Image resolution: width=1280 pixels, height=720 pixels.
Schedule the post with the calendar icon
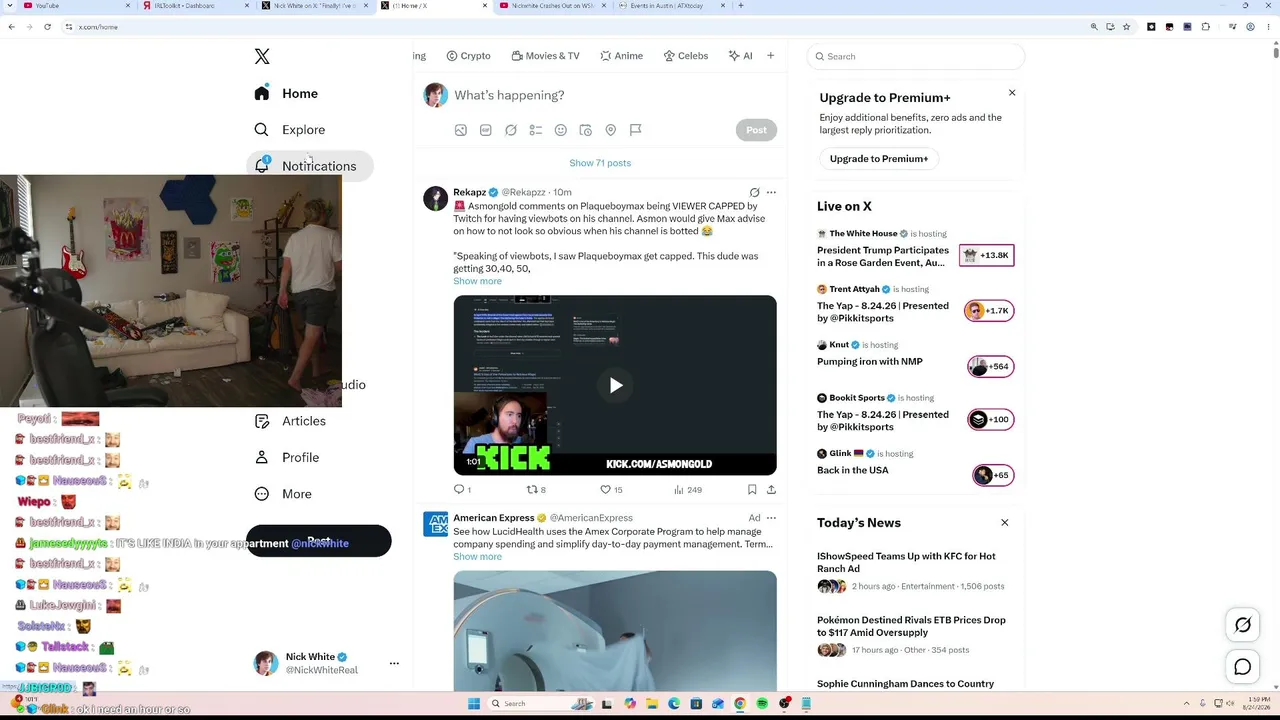pos(586,130)
